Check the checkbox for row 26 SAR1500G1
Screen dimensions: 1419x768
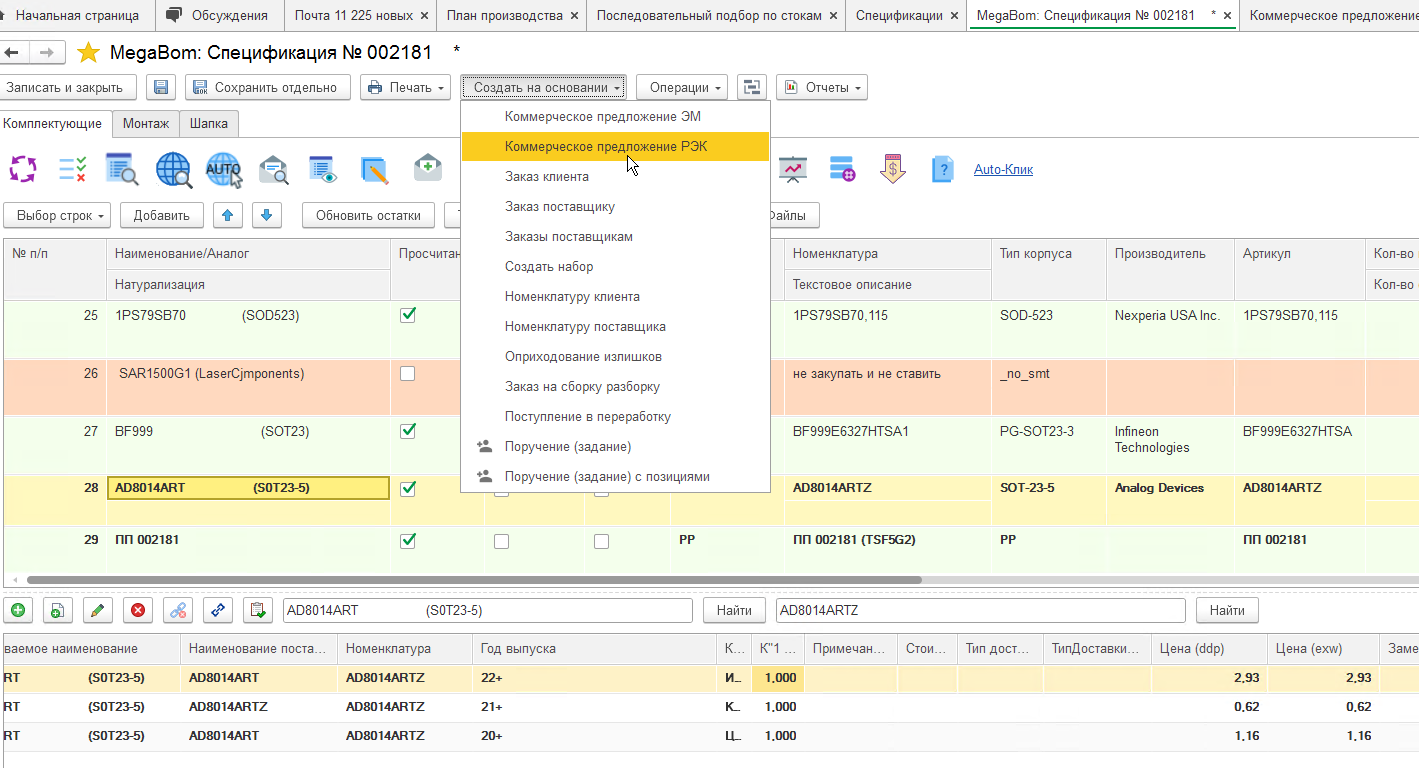coord(407,374)
